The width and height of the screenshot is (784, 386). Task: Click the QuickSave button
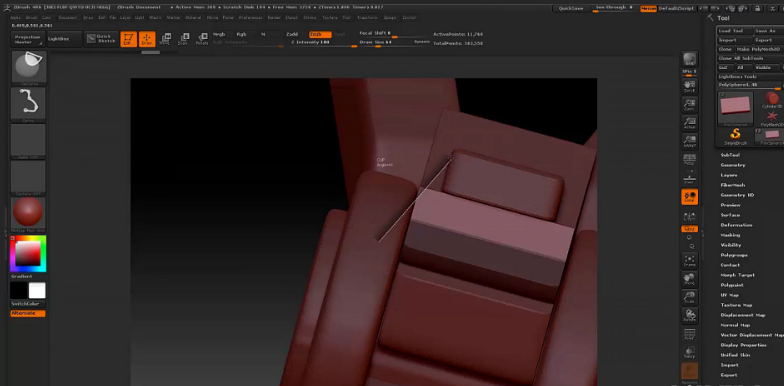570,8
